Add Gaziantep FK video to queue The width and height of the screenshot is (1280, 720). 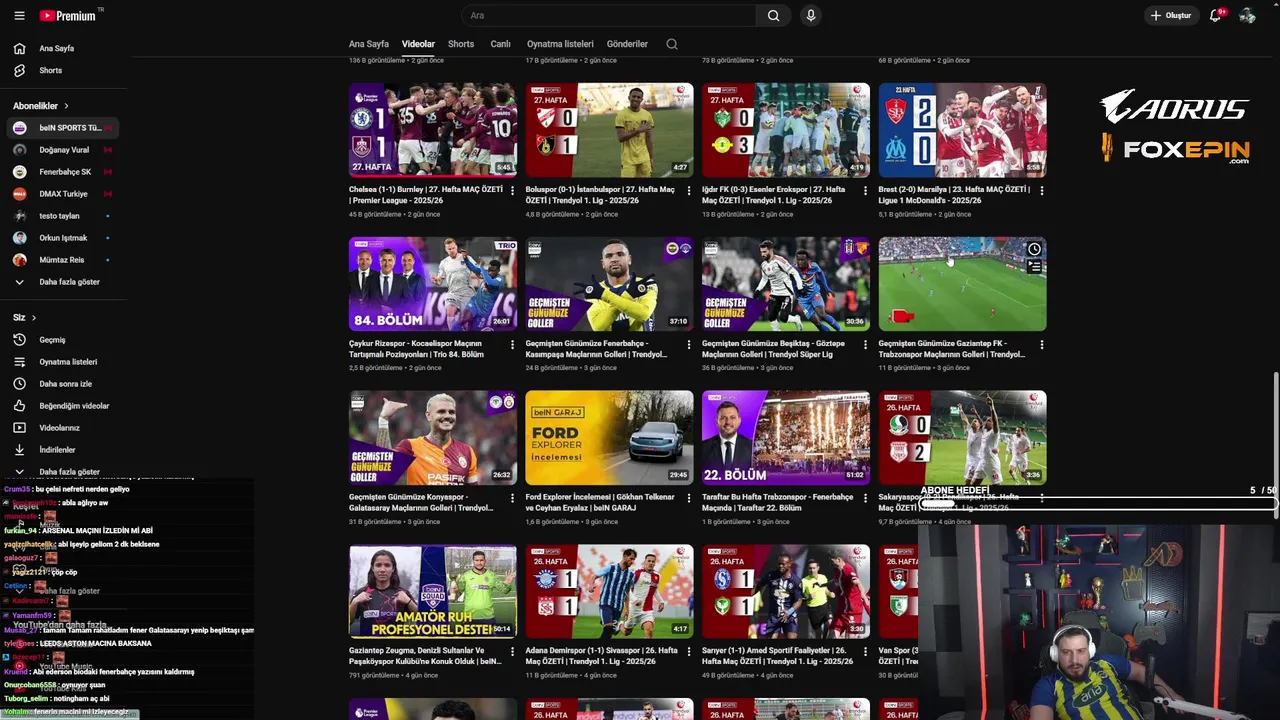click(1034, 267)
